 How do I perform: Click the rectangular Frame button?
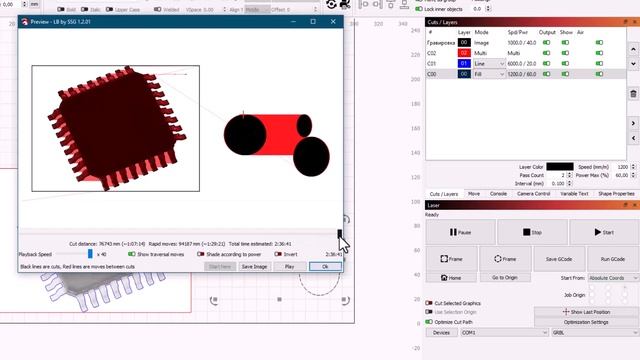pos(451,259)
